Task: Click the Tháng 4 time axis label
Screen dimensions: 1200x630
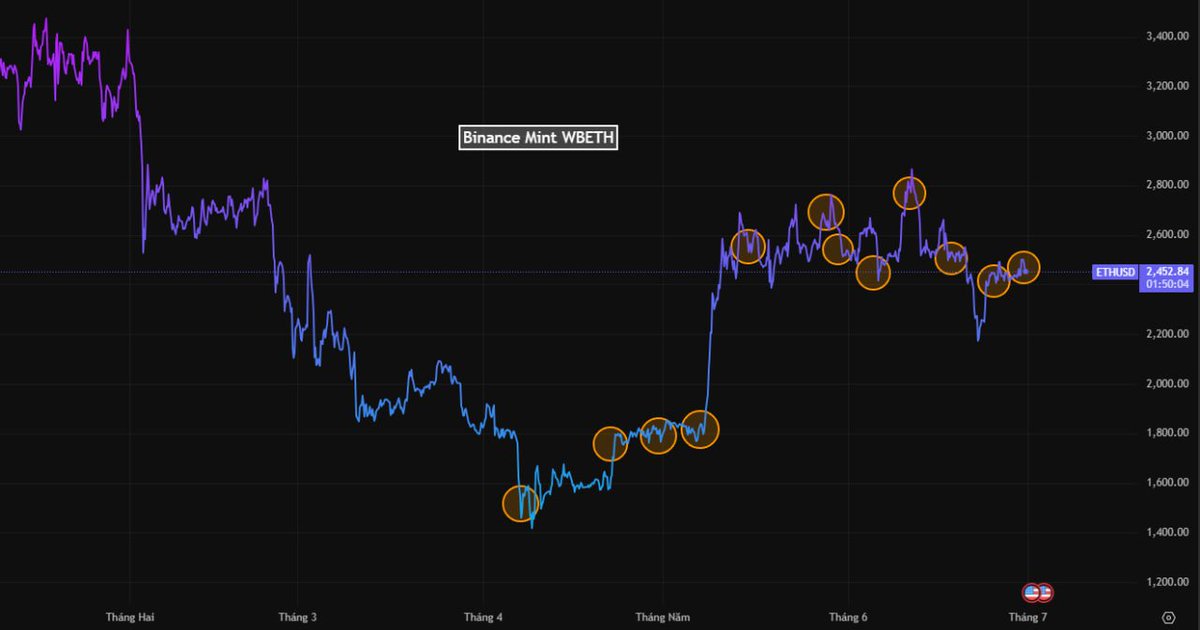Action: tap(483, 617)
